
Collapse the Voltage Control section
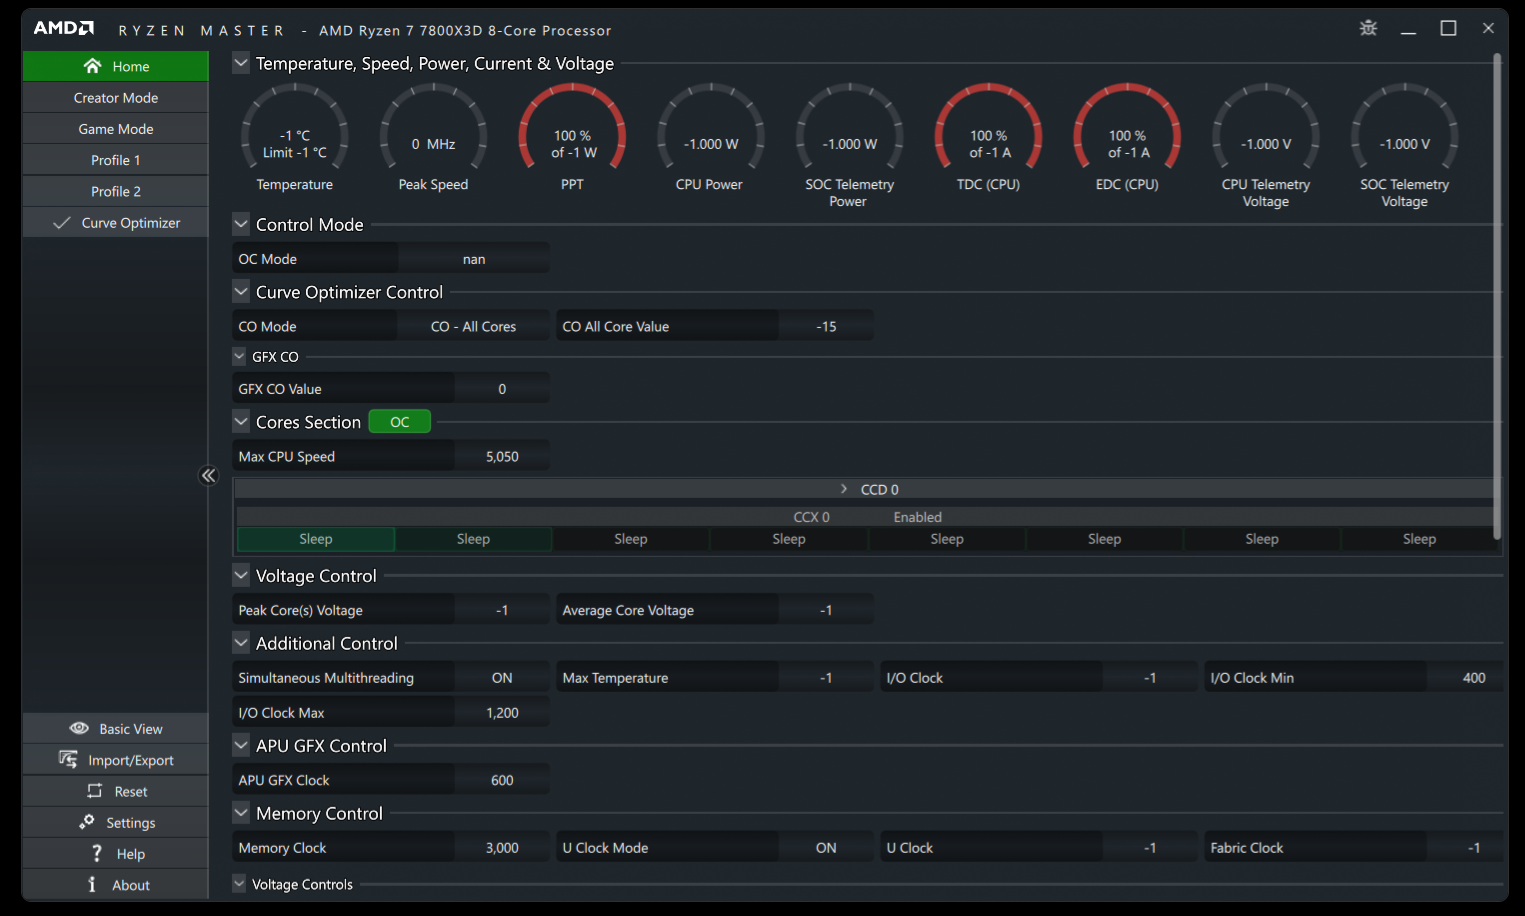(x=241, y=575)
